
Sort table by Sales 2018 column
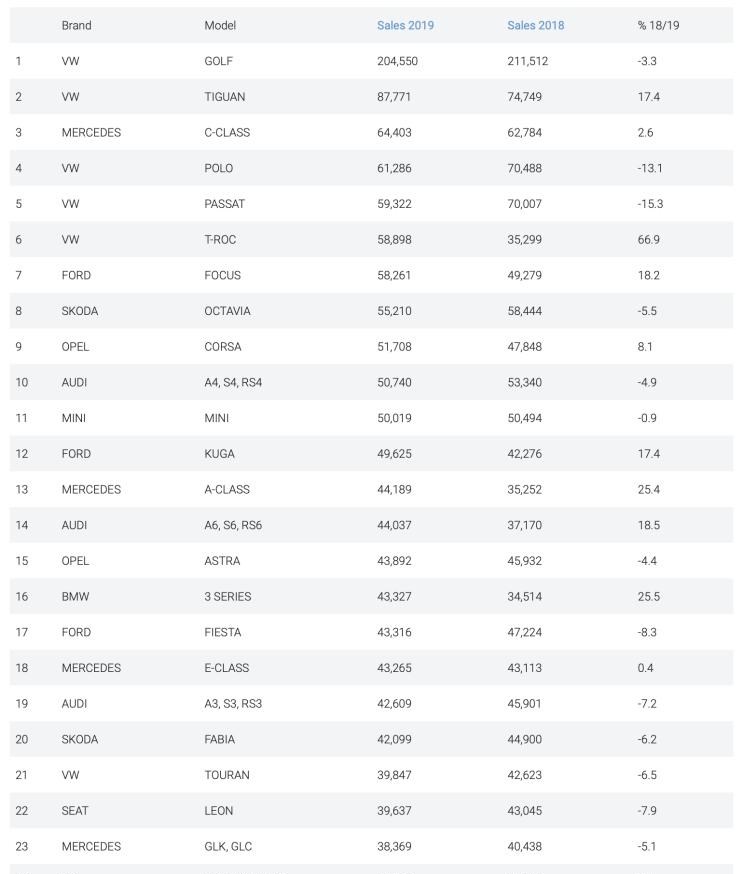coord(536,25)
